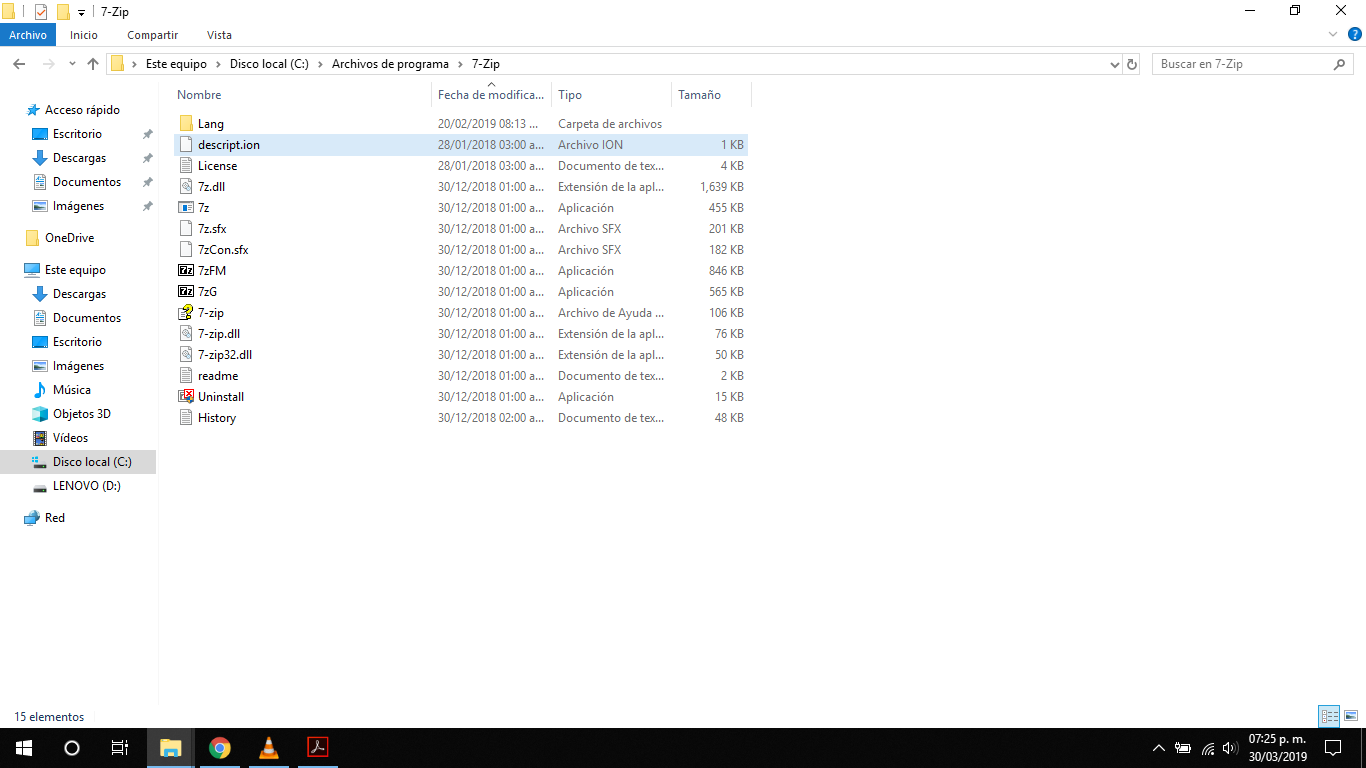Click the 7-zip help file icon
The width and height of the screenshot is (1366, 768).
186,313
